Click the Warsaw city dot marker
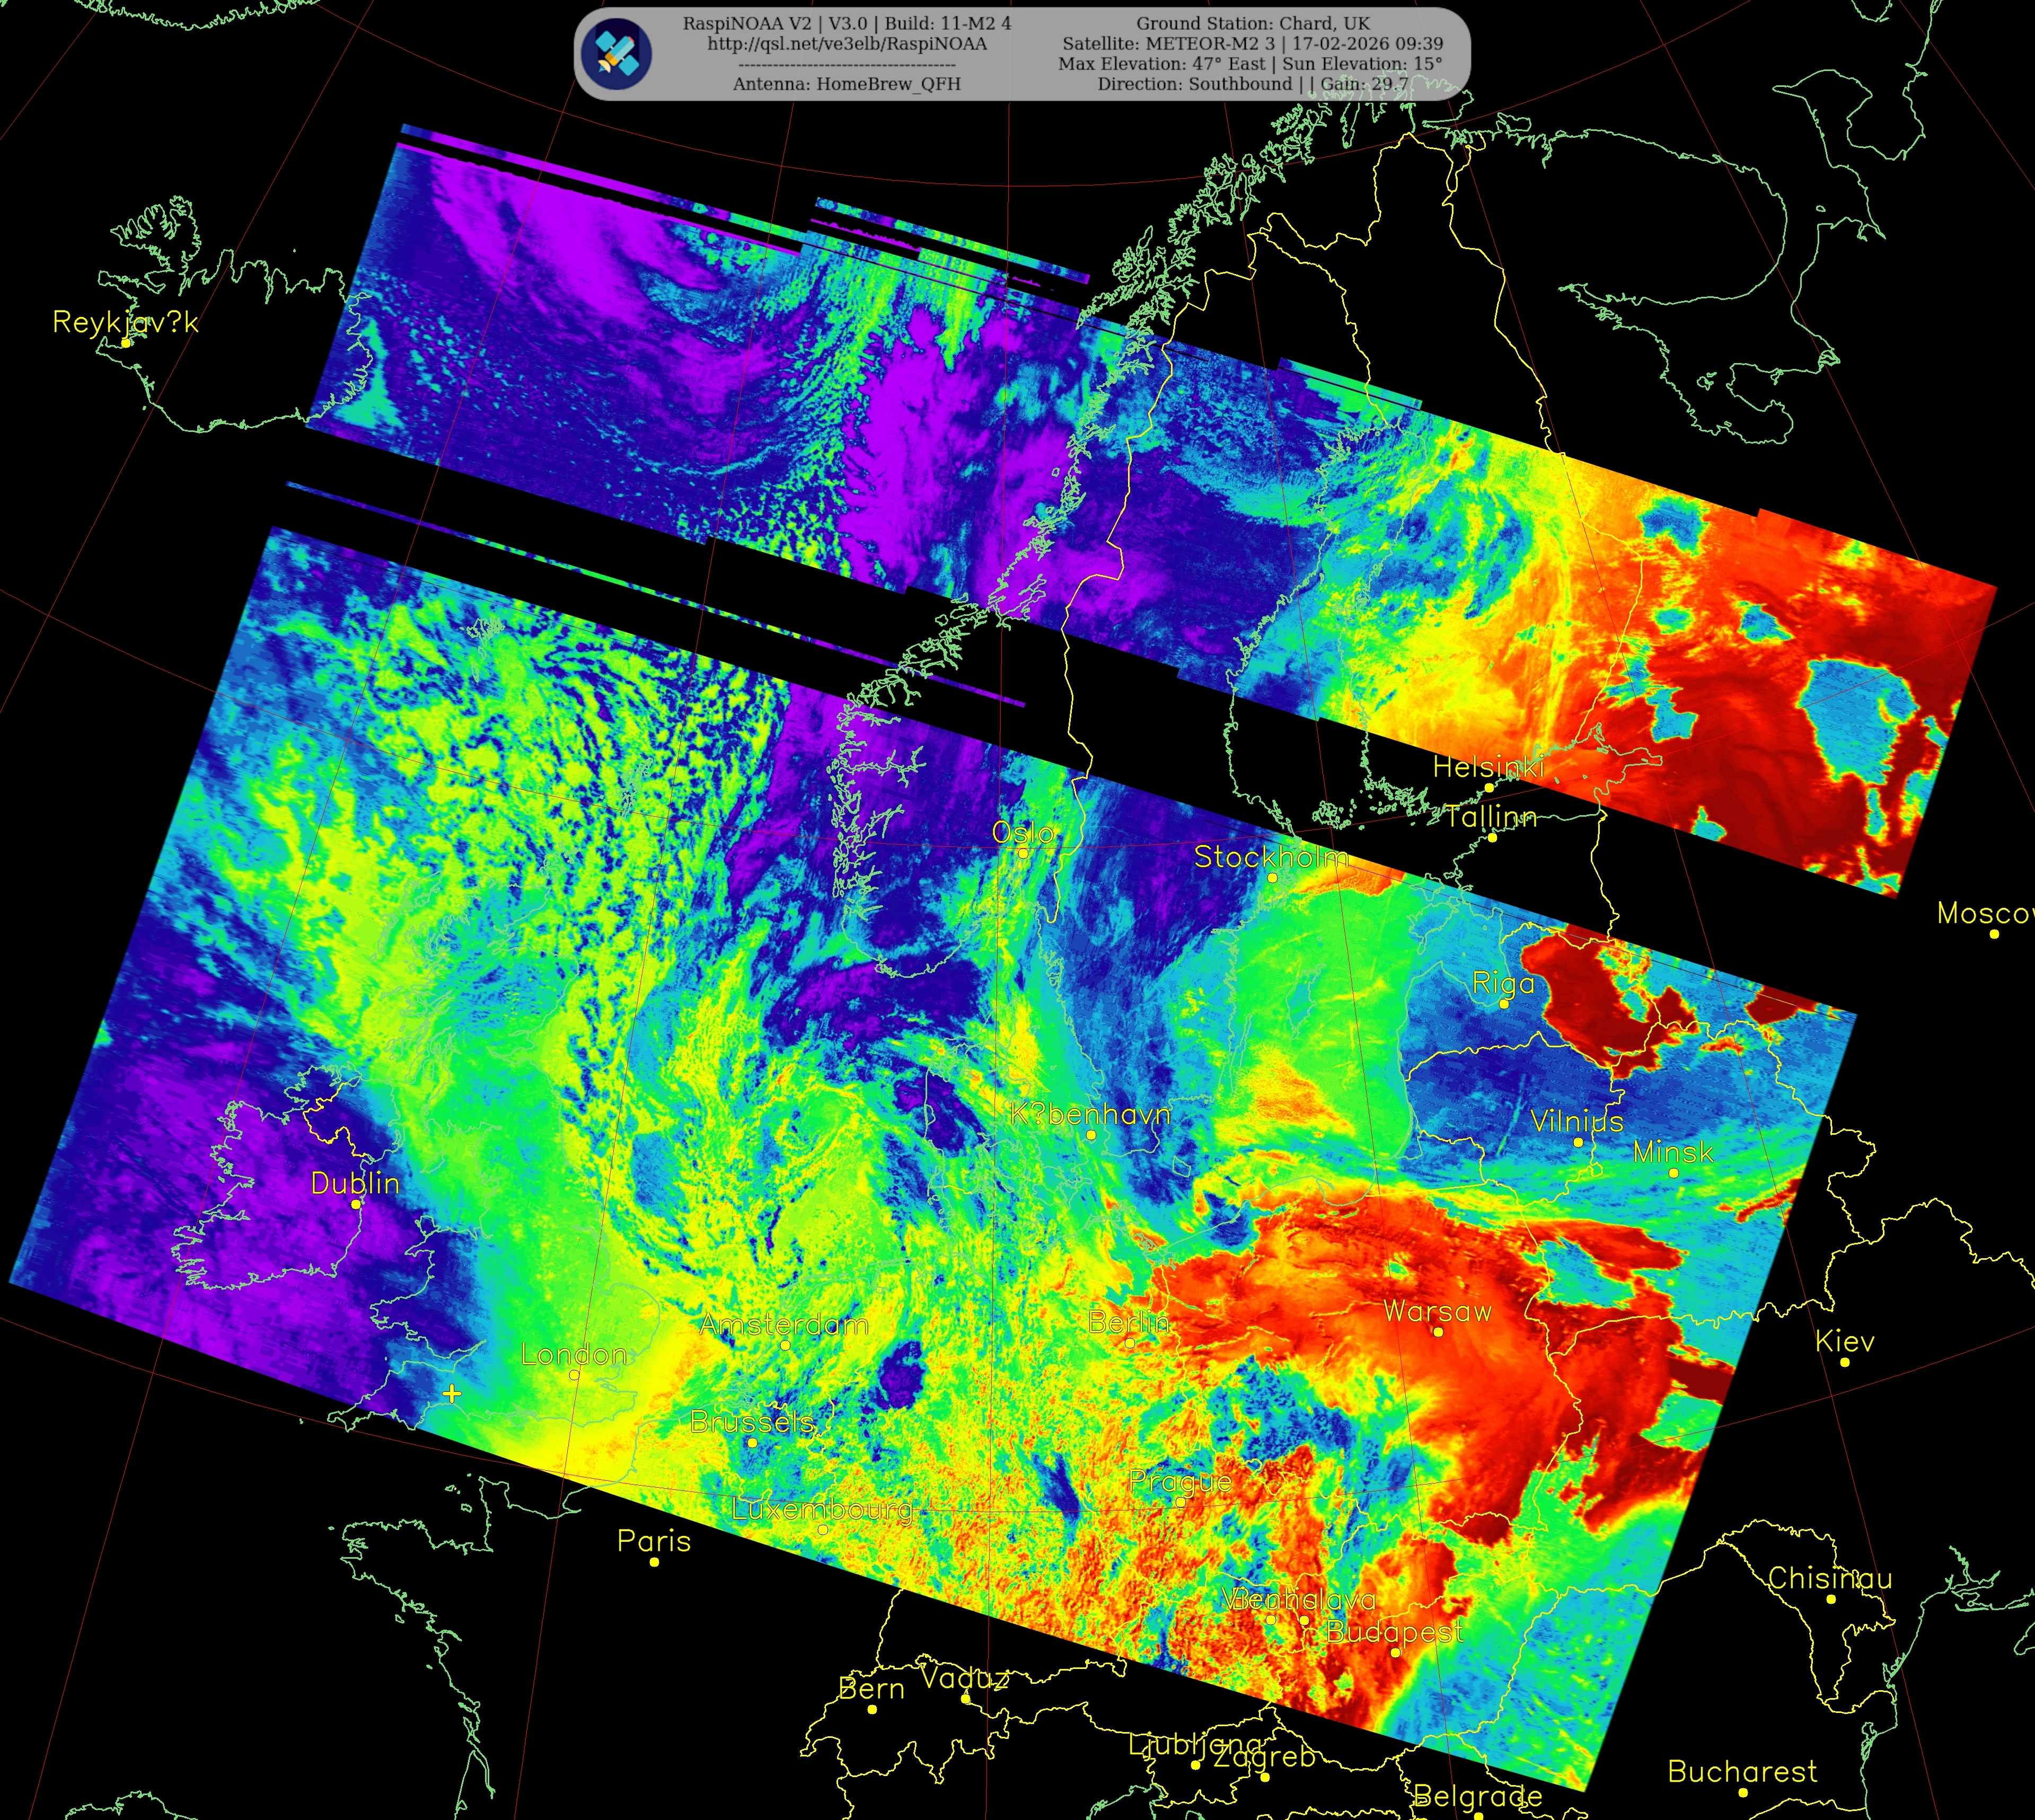Viewport: 2035px width, 1820px height. (x=1438, y=1332)
